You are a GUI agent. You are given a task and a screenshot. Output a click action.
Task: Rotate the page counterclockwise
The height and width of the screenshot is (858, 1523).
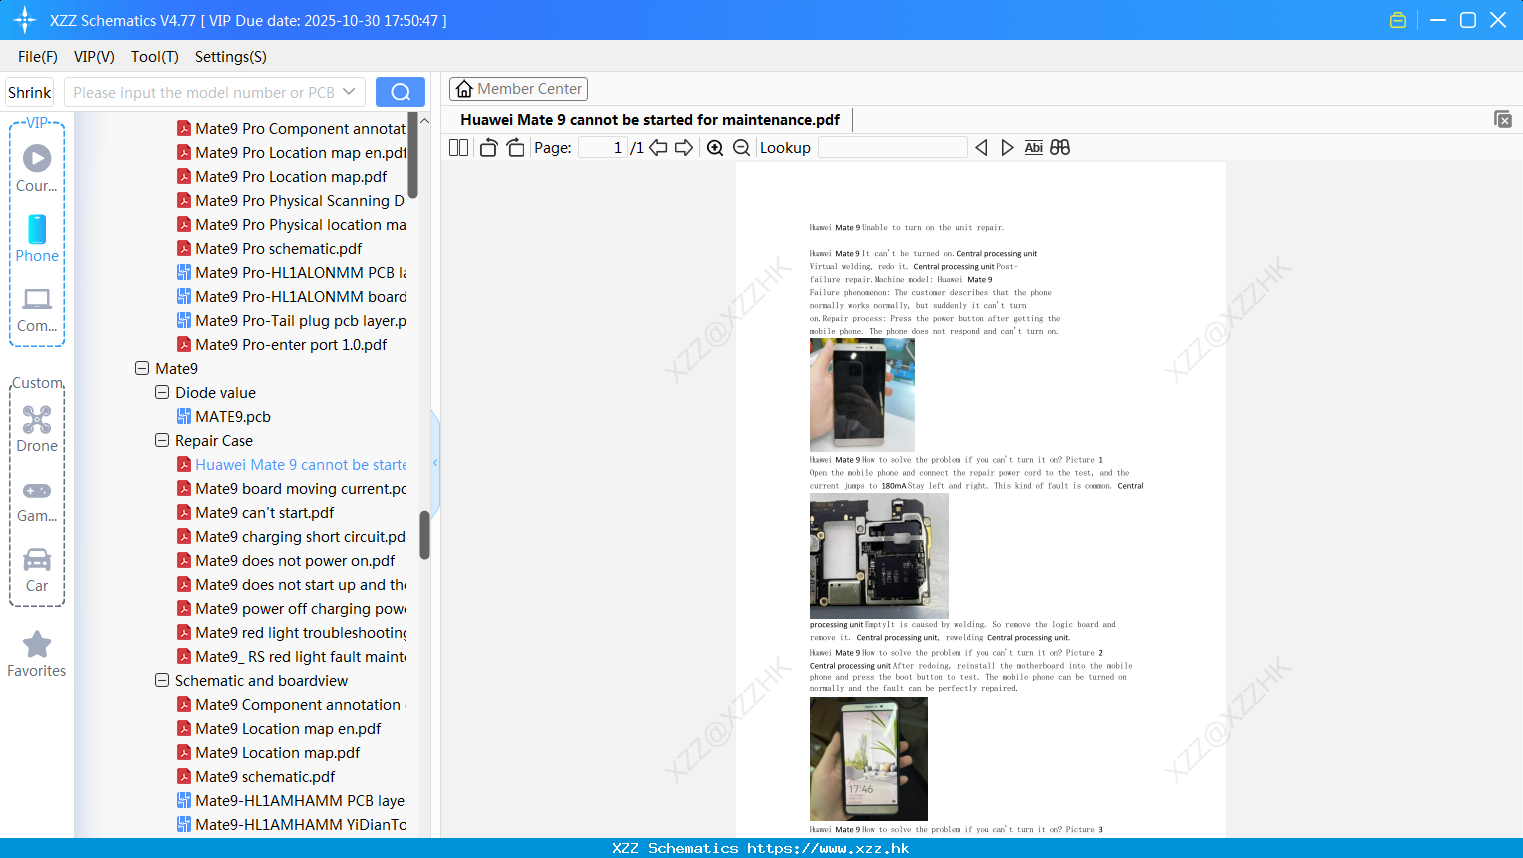[489, 148]
